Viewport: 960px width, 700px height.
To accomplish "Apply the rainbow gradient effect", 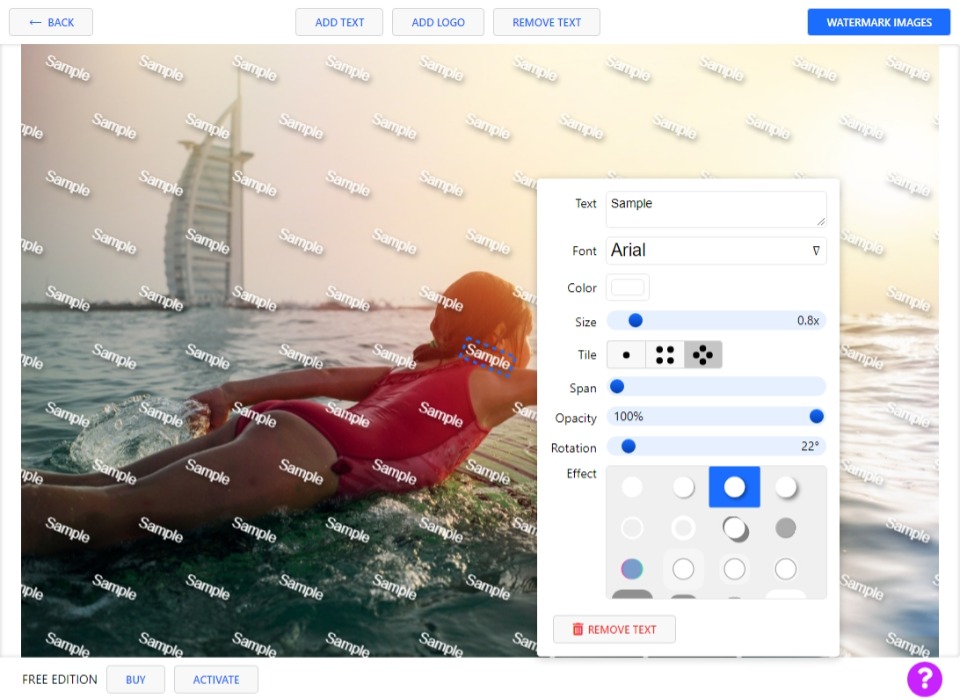I will tap(632, 569).
